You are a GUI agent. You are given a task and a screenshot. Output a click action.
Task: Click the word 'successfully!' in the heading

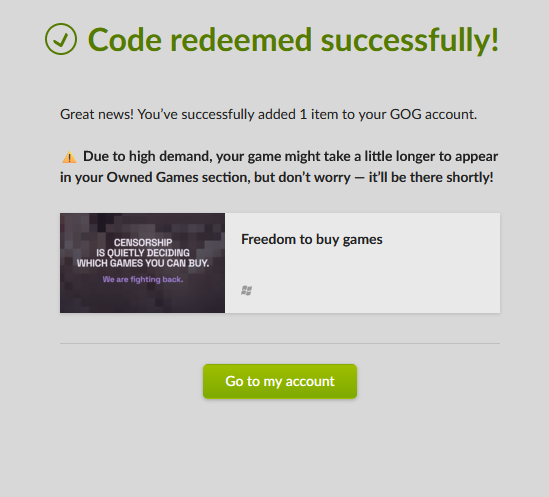tap(410, 41)
